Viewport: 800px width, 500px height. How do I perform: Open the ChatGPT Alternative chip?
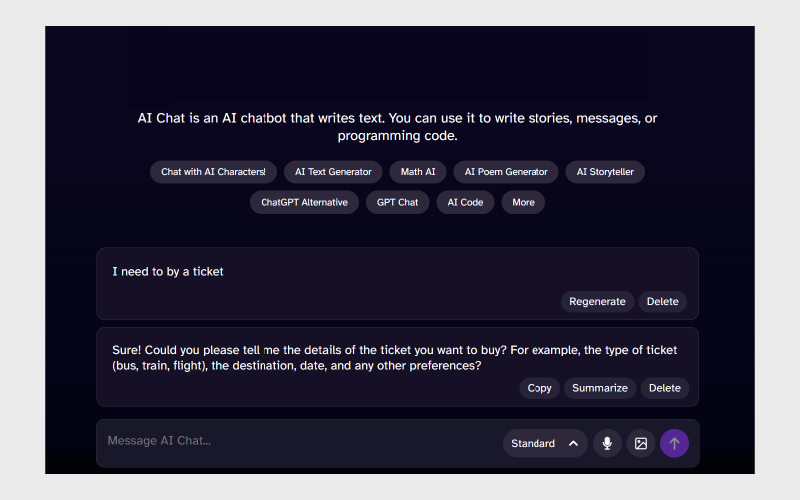pyautogui.click(x=304, y=203)
